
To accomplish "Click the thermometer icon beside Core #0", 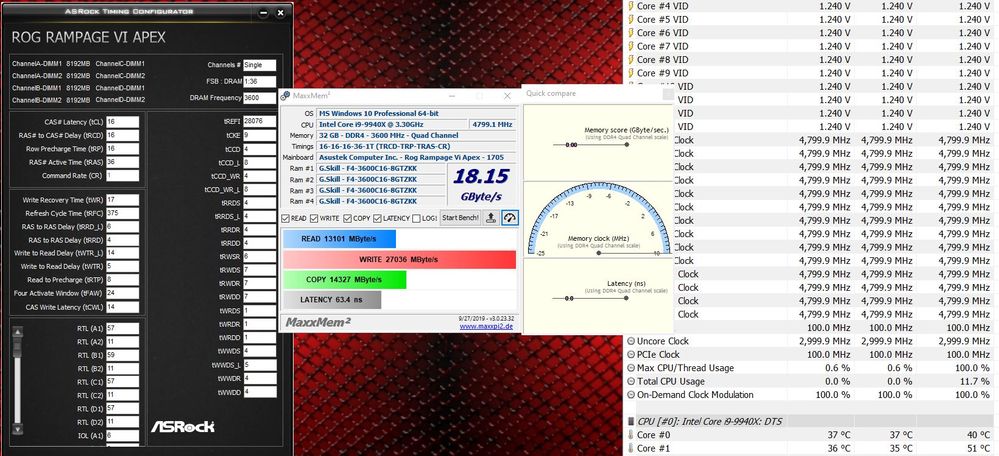I will (631, 435).
